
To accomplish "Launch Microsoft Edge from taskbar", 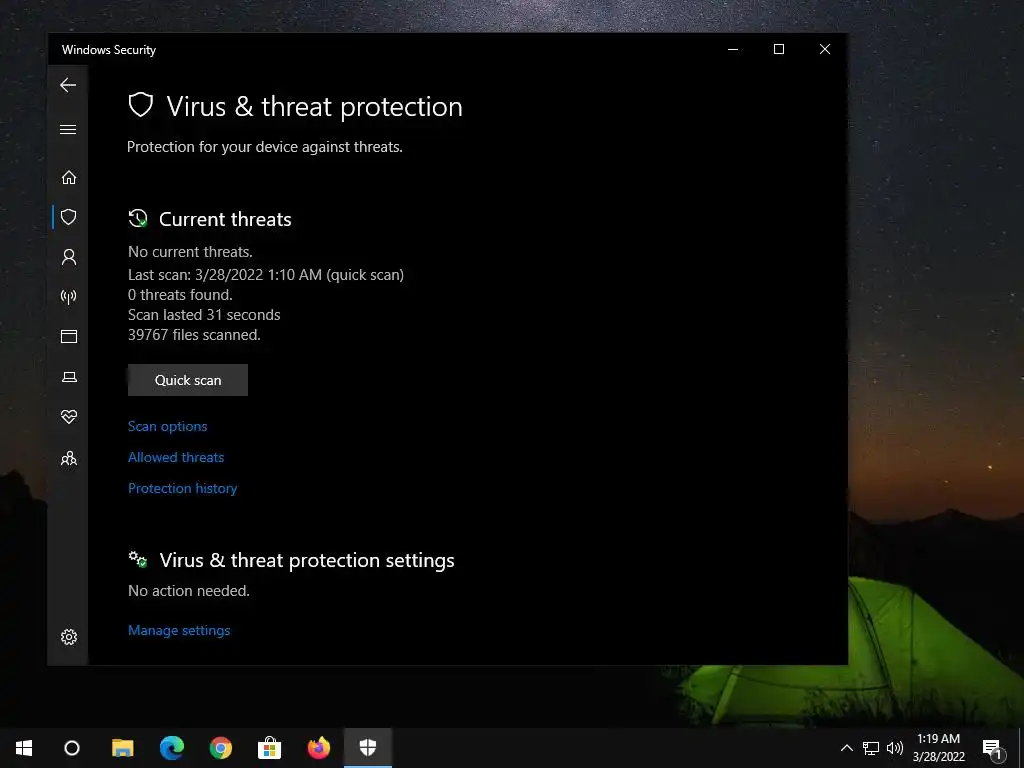I will [x=172, y=748].
